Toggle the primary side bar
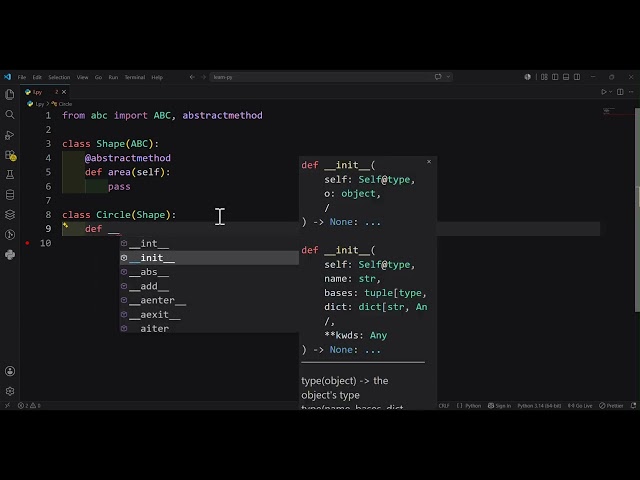The height and width of the screenshot is (480, 640). point(555,77)
